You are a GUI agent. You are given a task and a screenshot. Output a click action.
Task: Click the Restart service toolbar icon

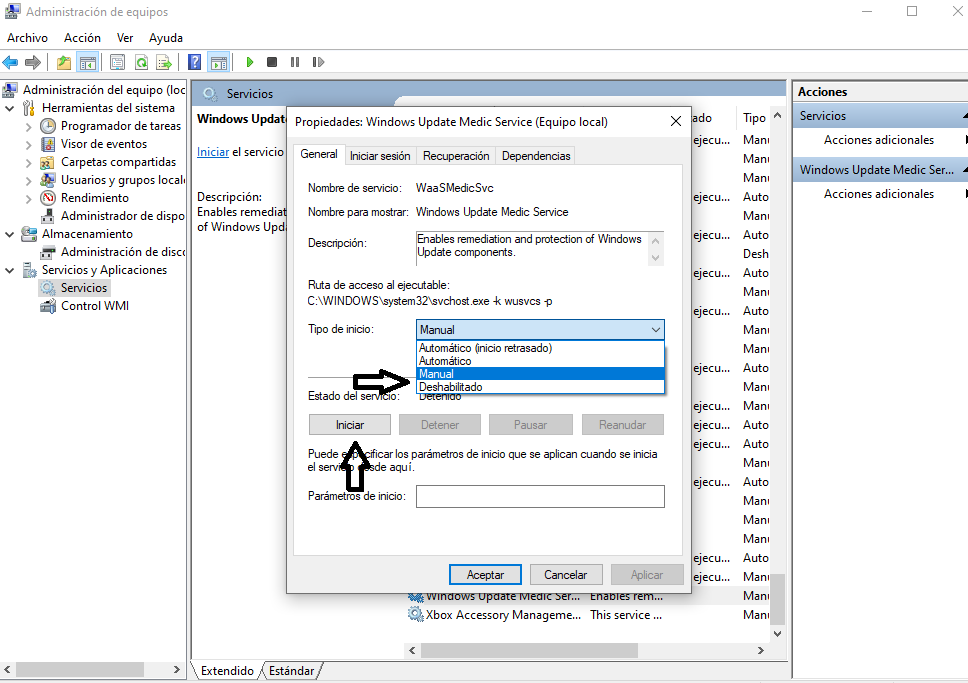318,62
